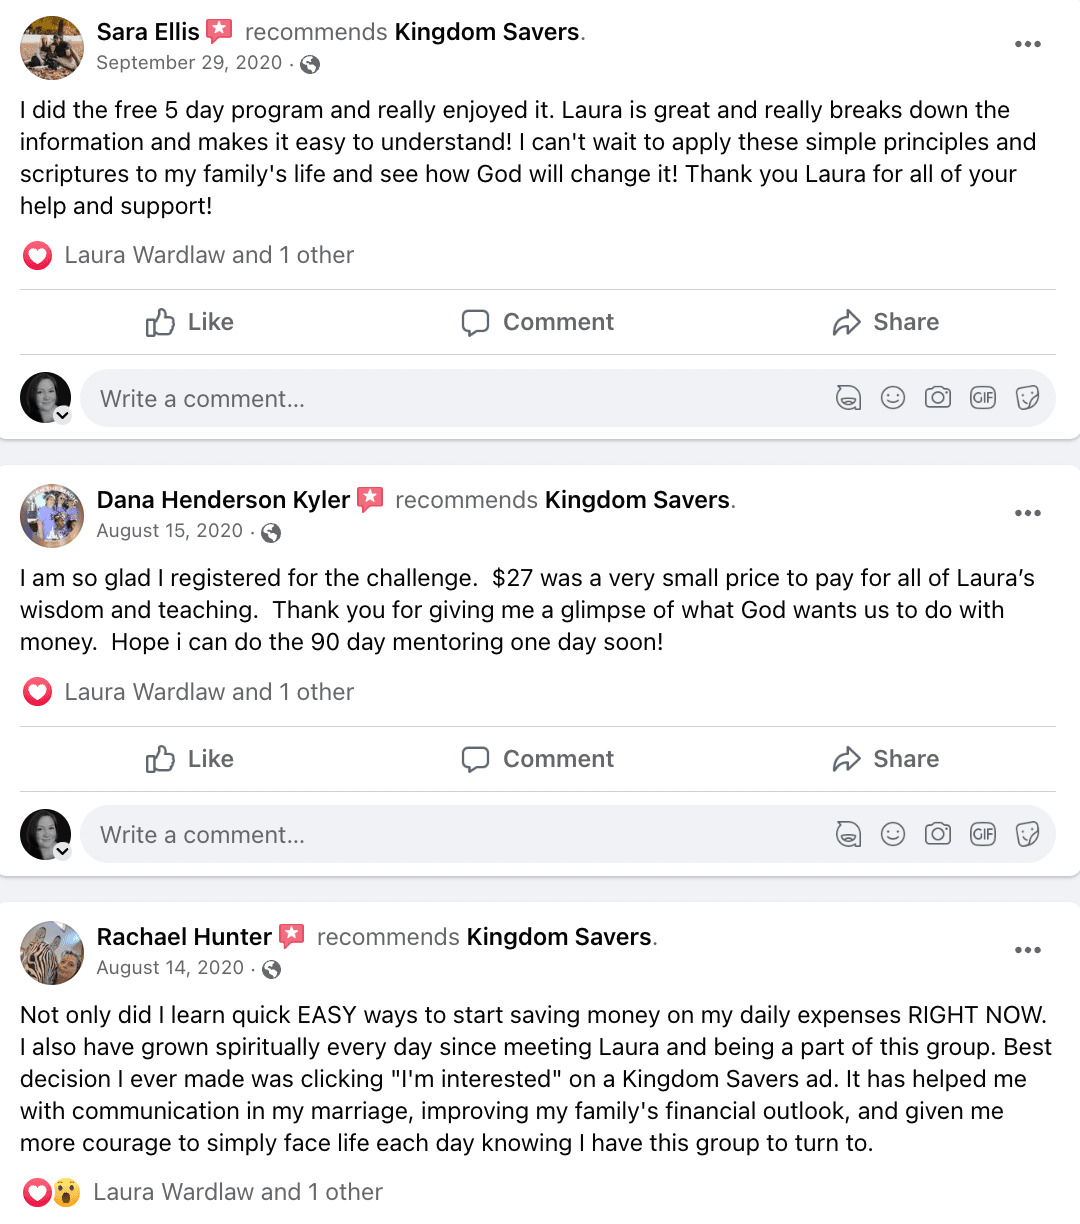Switch commenting profile on Sara Ellis's post
The height and width of the screenshot is (1224, 1080).
[62, 415]
